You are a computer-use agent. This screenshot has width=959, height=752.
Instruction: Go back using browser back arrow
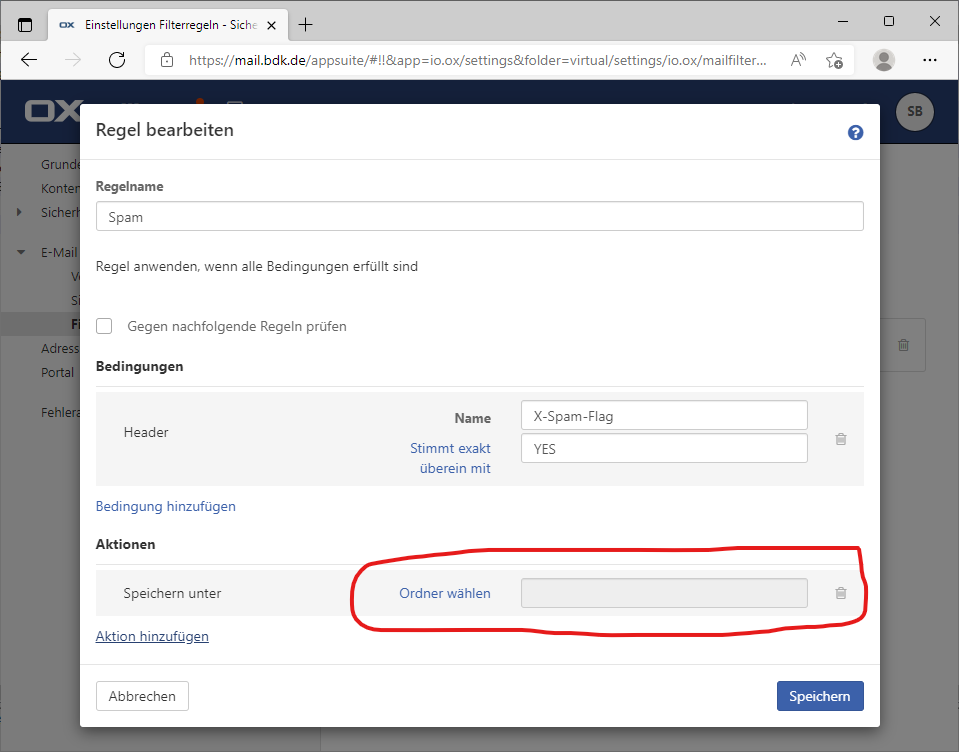click(29, 60)
